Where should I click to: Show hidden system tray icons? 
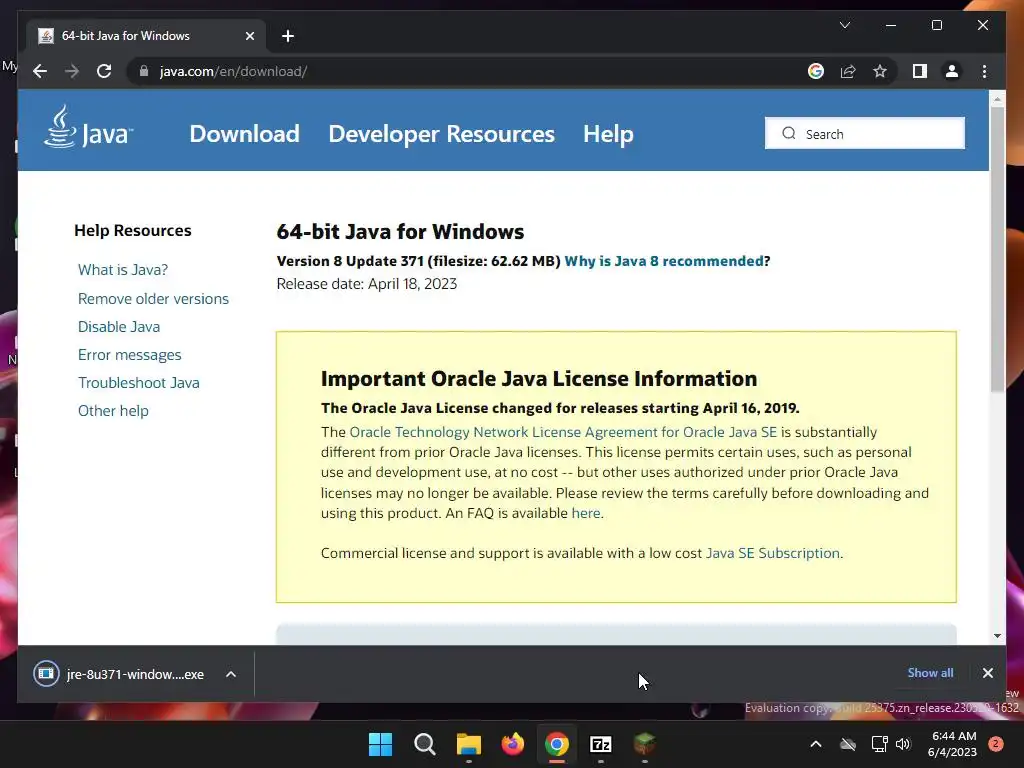pyautogui.click(x=816, y=744)
